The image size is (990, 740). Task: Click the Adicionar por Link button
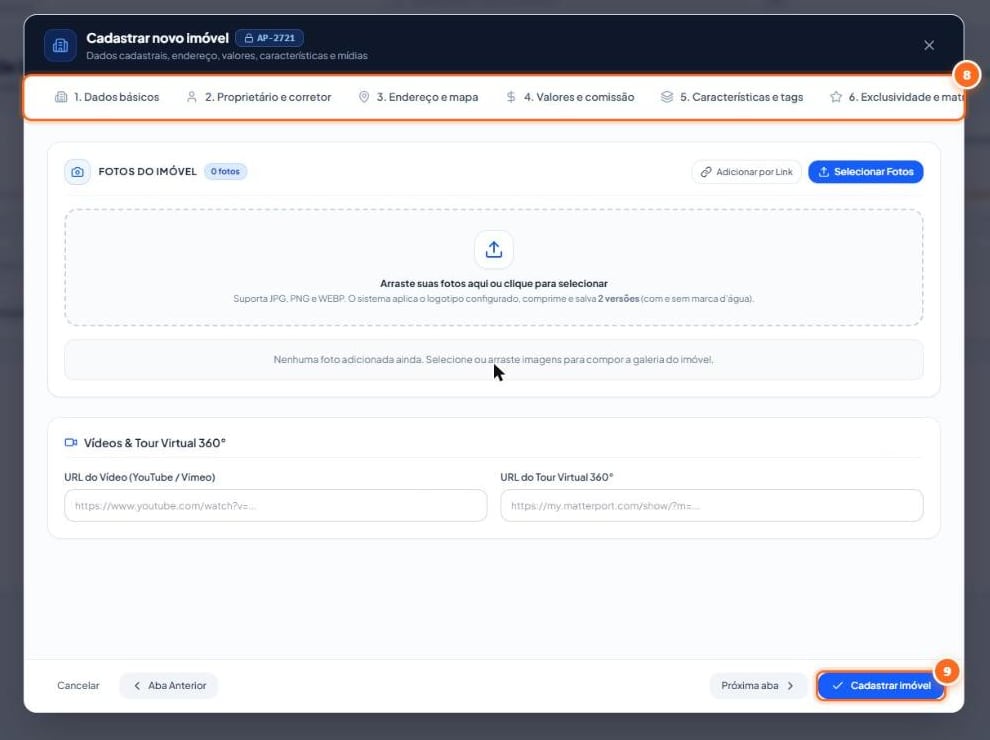pos(746,172)
